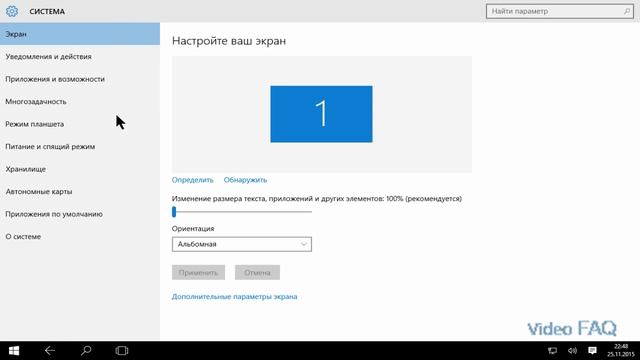
Task: Click the Применить button
Action: click(198, 272)
